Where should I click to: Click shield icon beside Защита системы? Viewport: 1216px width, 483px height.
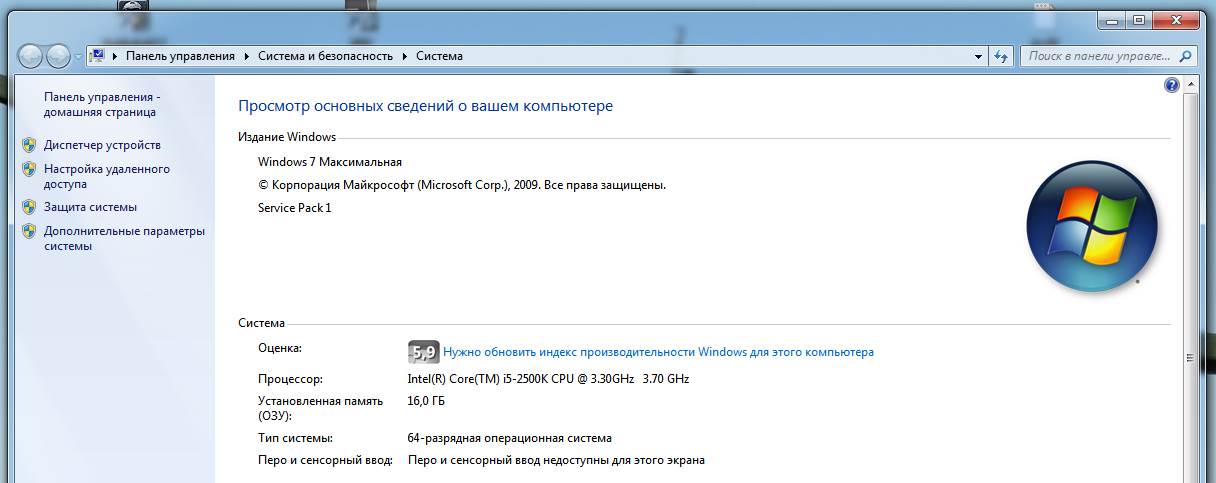[x=29, y=207]
